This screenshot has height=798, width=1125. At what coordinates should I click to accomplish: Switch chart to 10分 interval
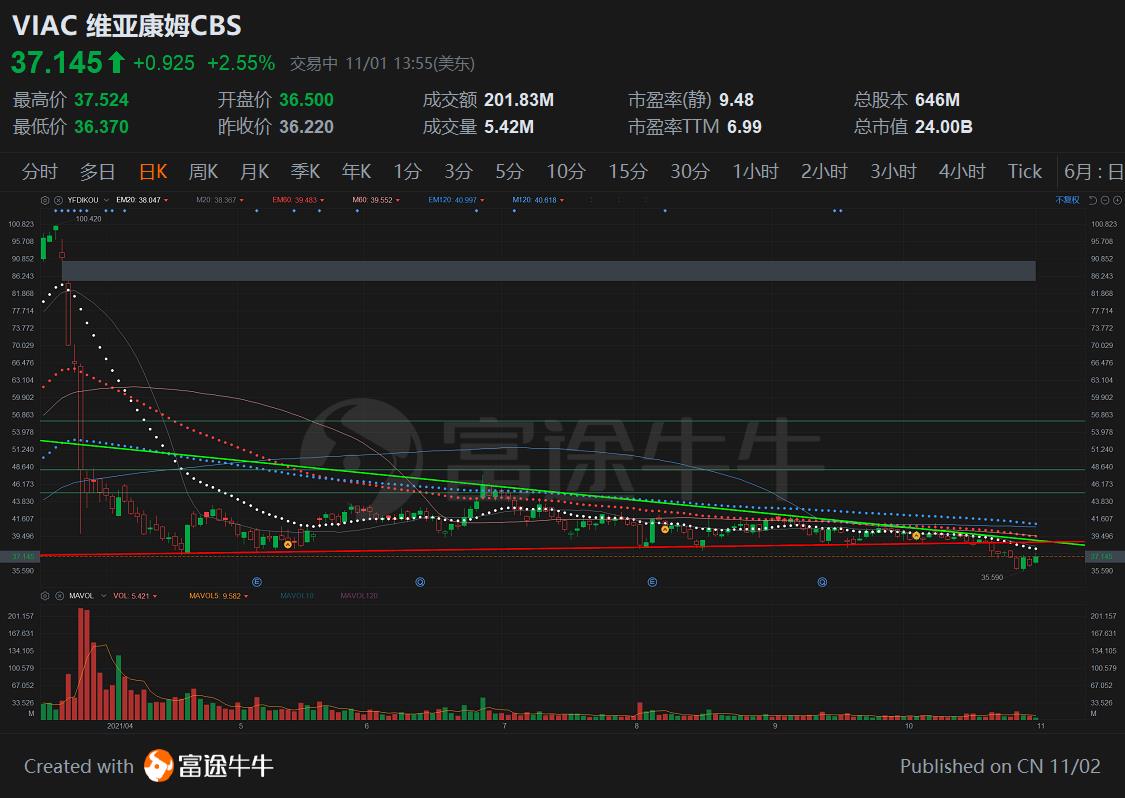[566, 172]
